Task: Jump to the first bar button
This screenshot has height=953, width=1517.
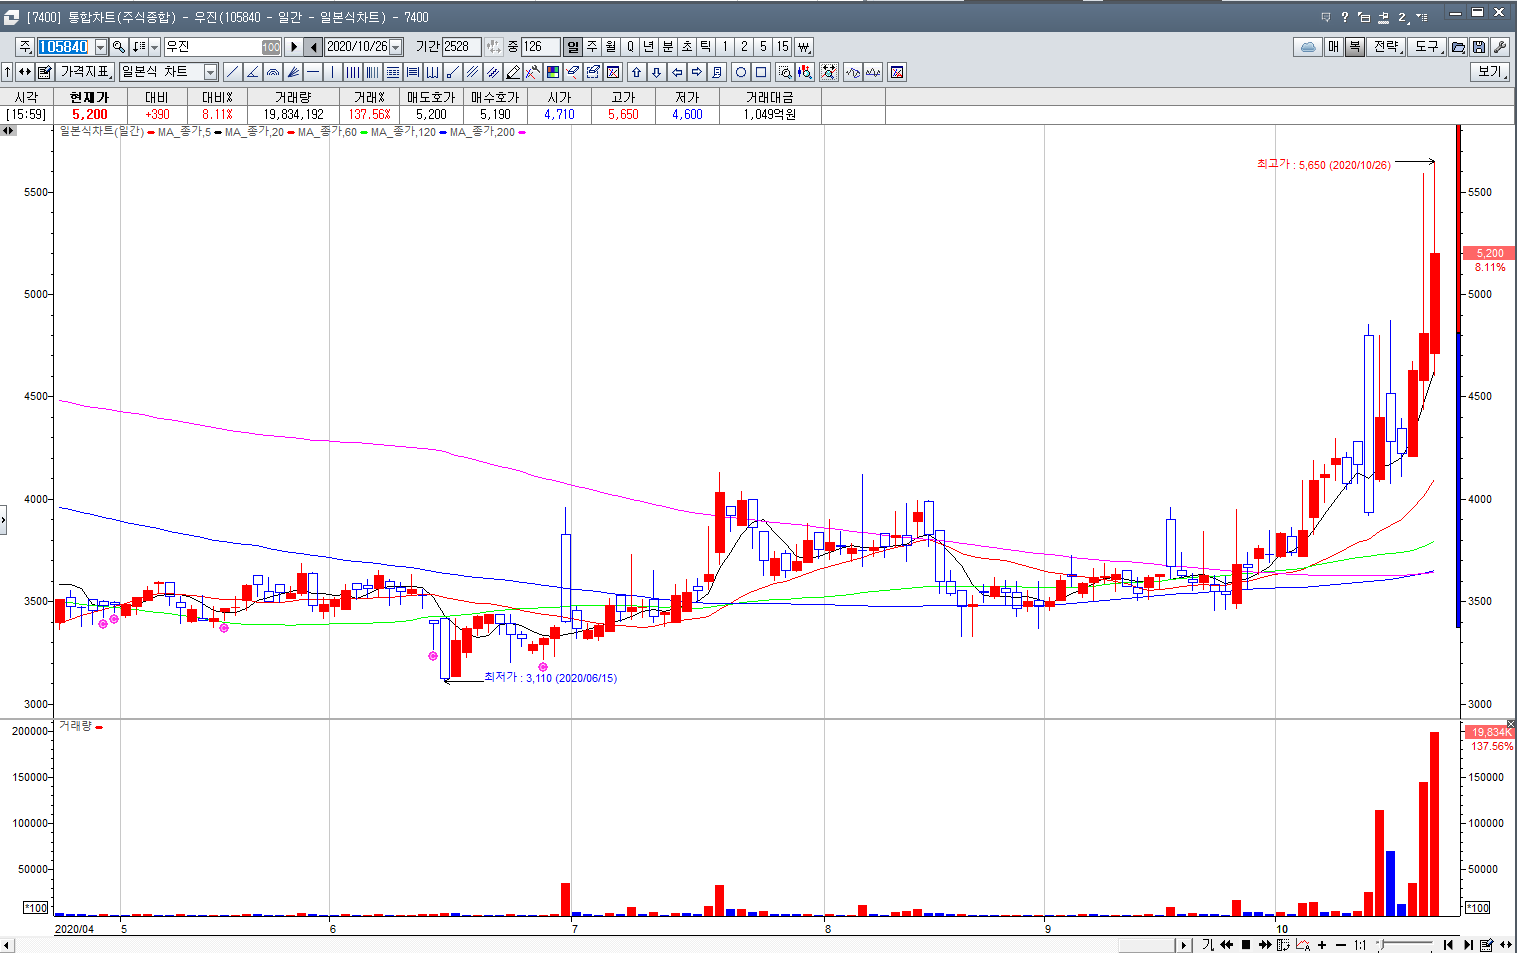Action: (1448, 945)
